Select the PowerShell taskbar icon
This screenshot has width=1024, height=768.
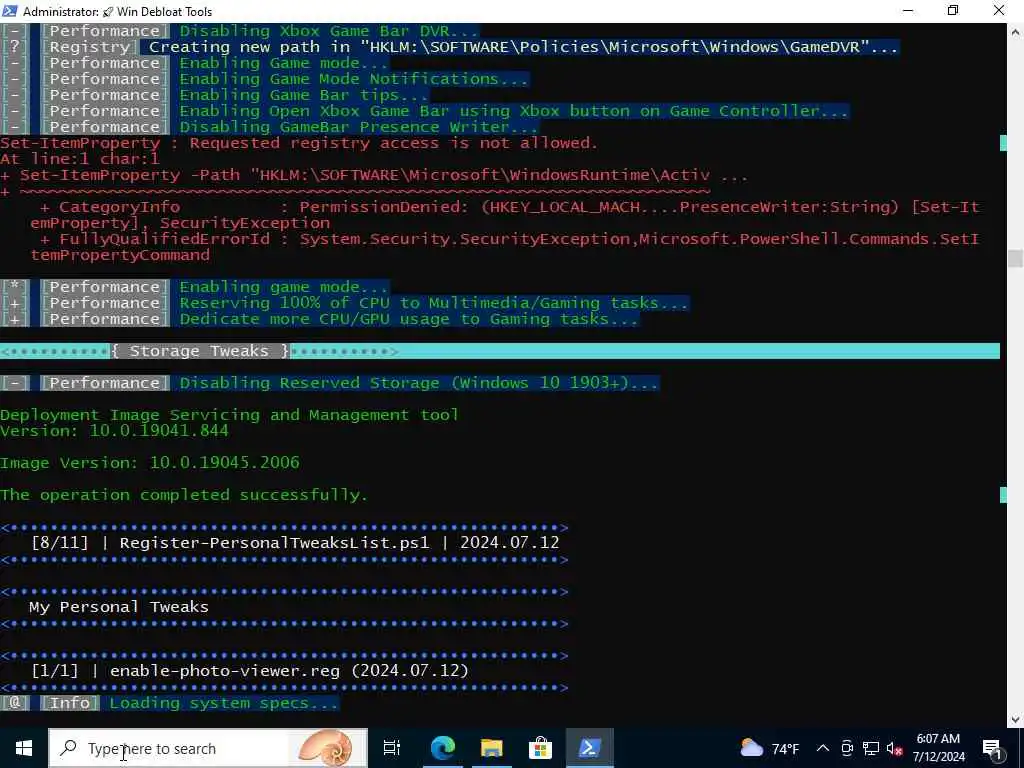[590, 748]
